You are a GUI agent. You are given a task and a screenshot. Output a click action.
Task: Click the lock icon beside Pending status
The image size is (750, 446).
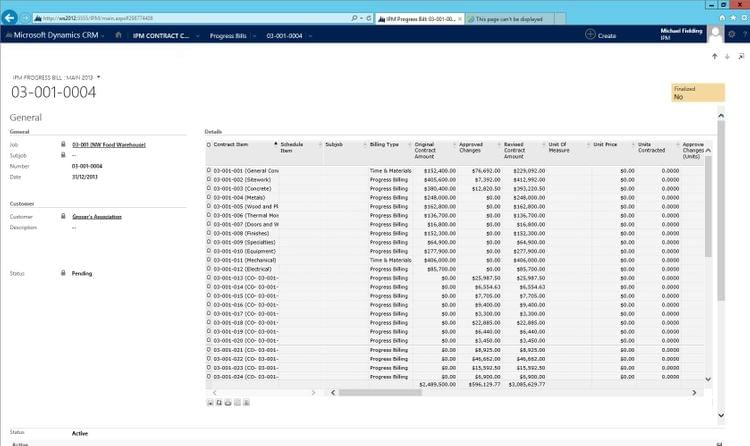[63, 273]
